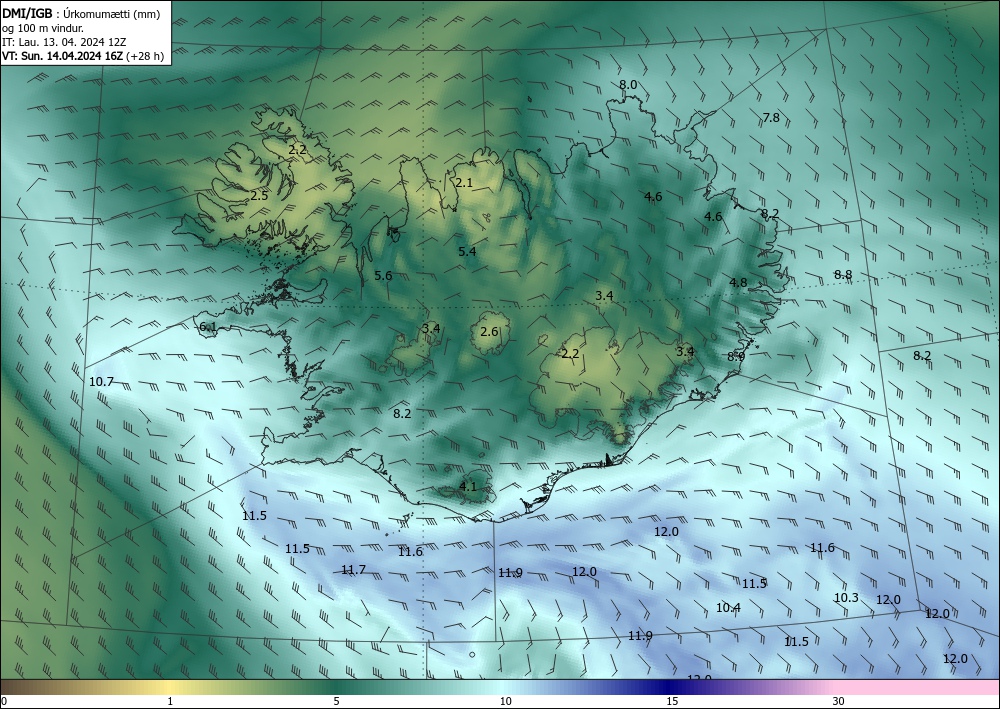
Task: Click the 2.1 value on the map
Action: pos(464,183)
